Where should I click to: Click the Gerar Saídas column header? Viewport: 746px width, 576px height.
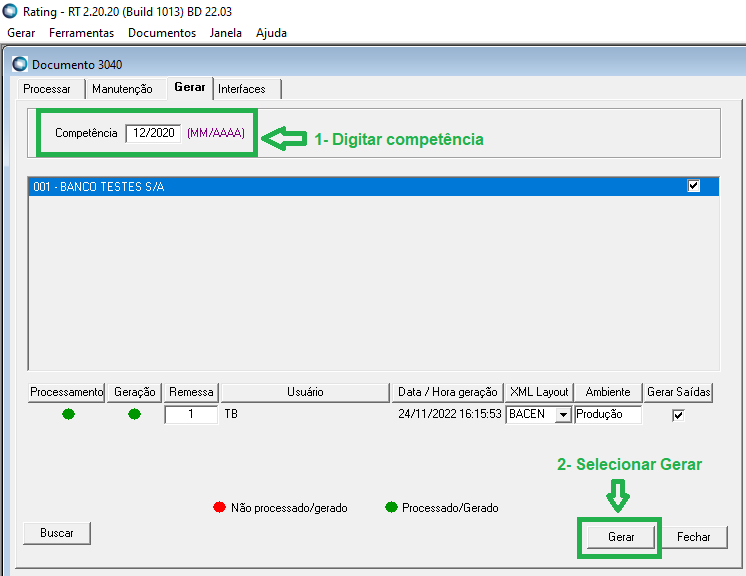point(678,392)
